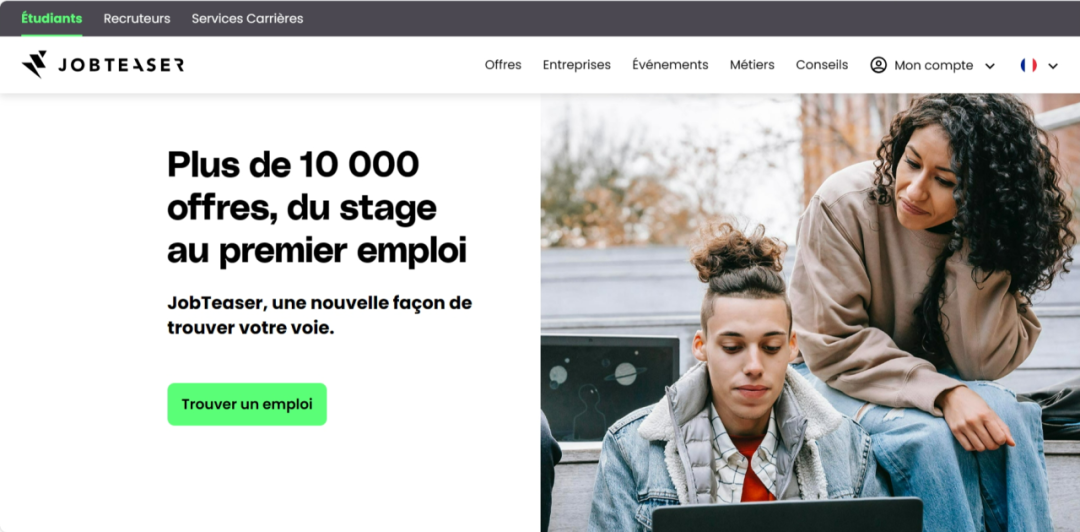Viewport: 1080px width, 532px height.
Task: Switch to the Recruteurs tab
Action: click(x=137, y=19)
